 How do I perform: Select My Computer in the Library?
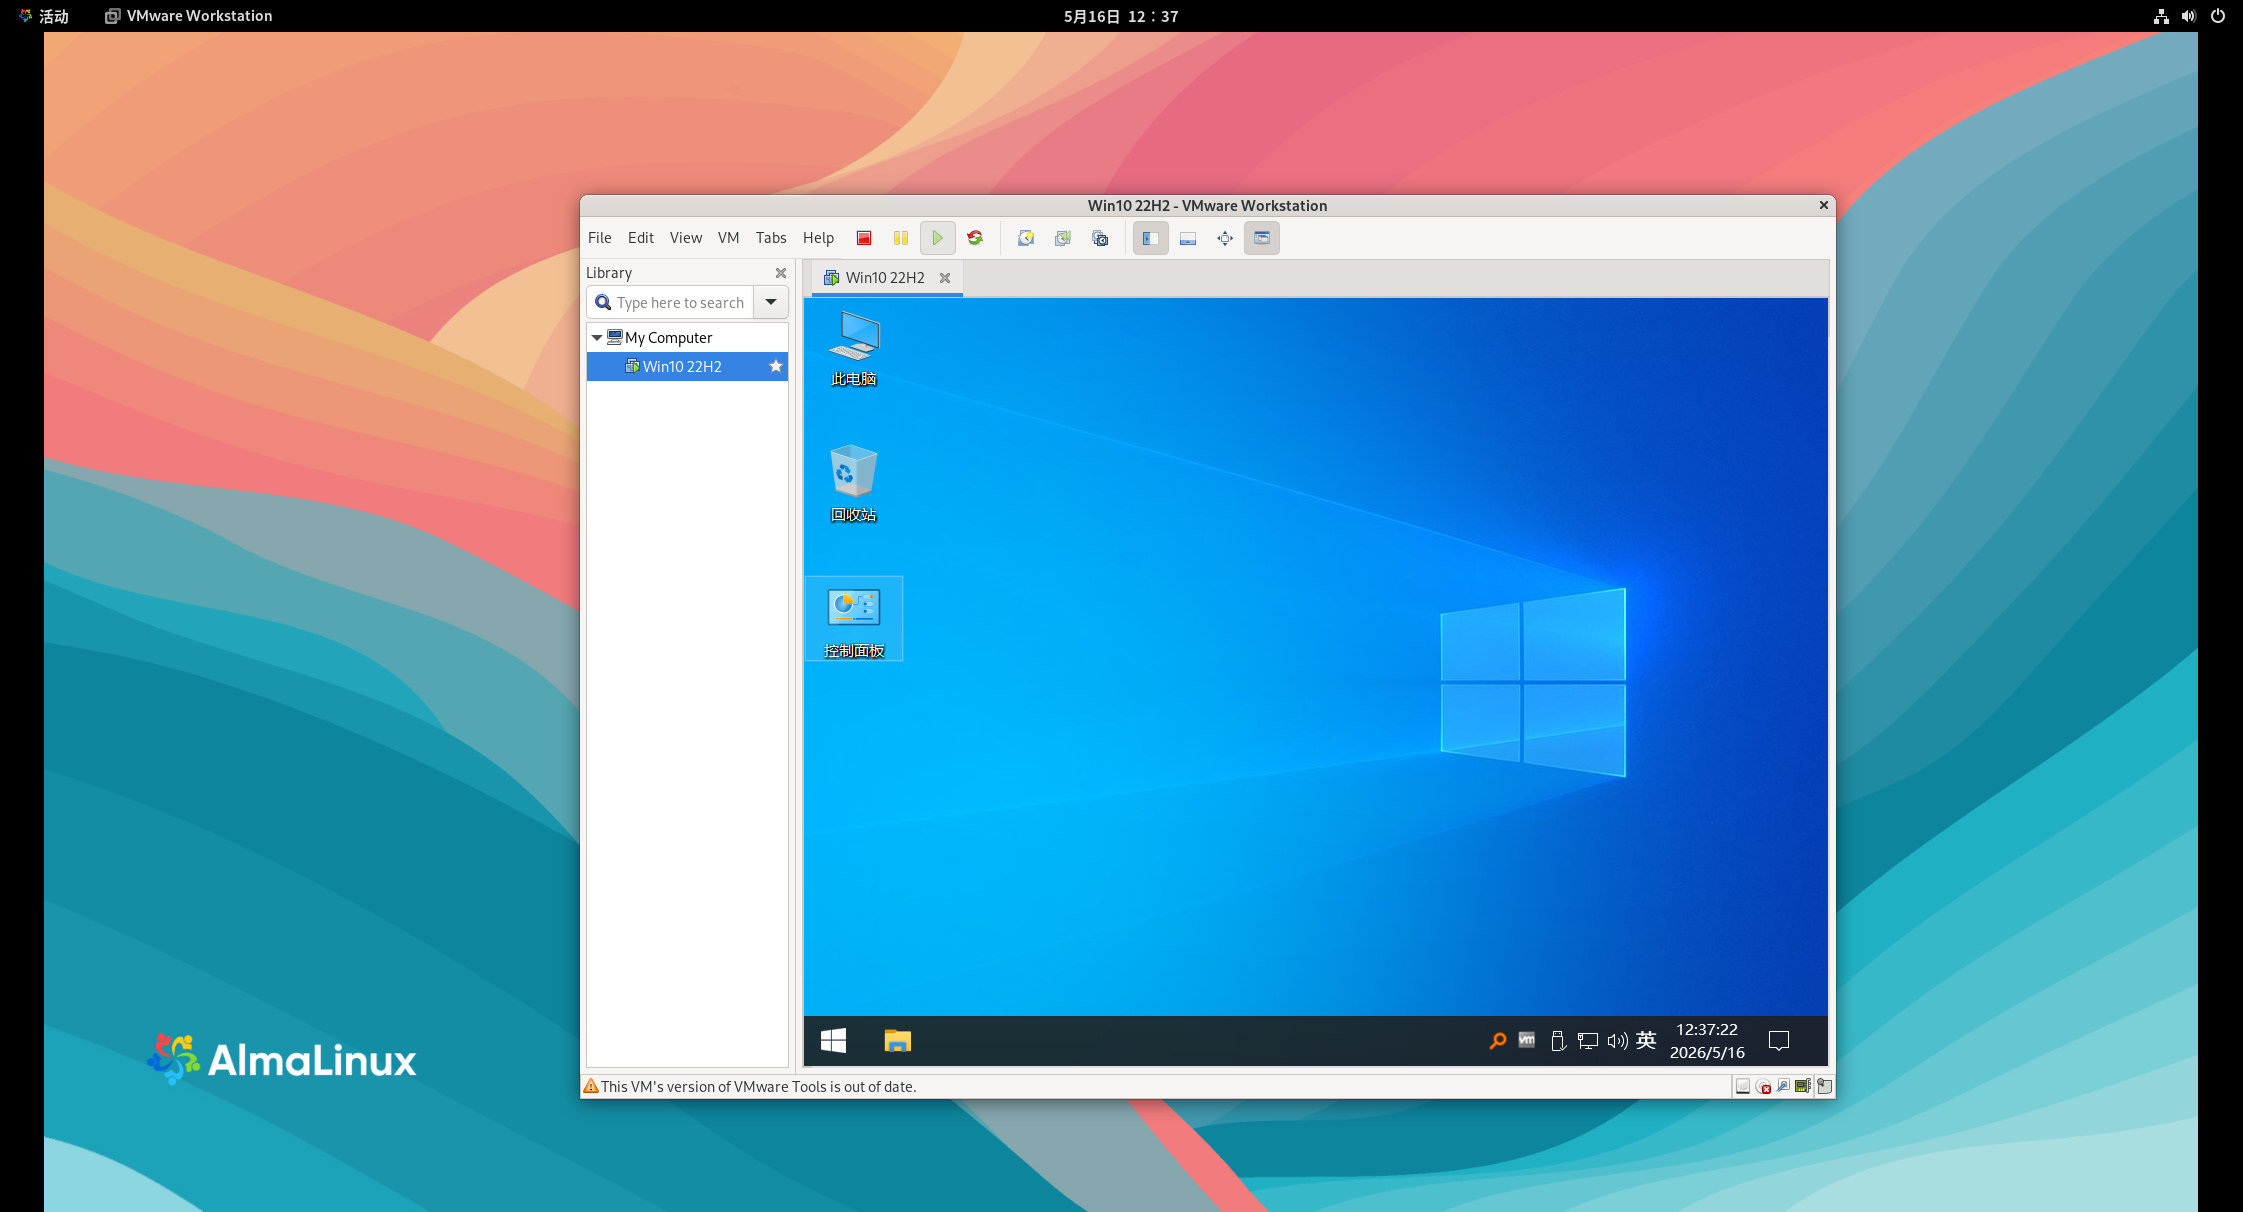pos(669,338)
